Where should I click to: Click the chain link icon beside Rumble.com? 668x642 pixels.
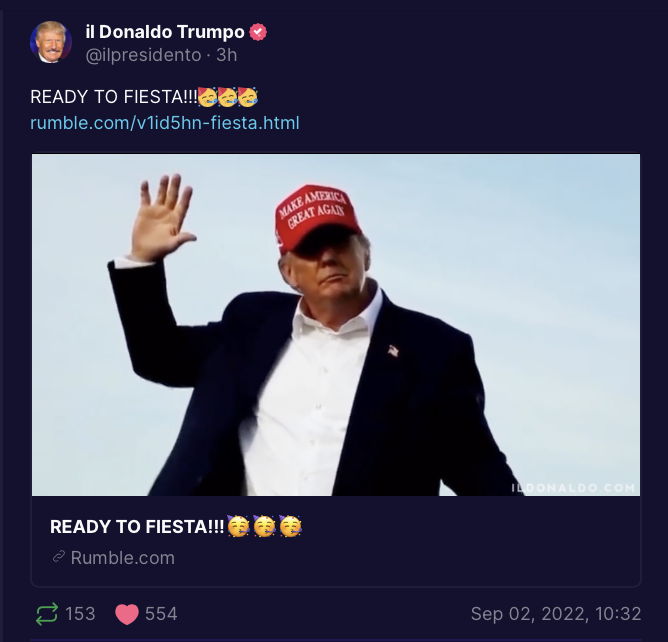coord(59,556)
